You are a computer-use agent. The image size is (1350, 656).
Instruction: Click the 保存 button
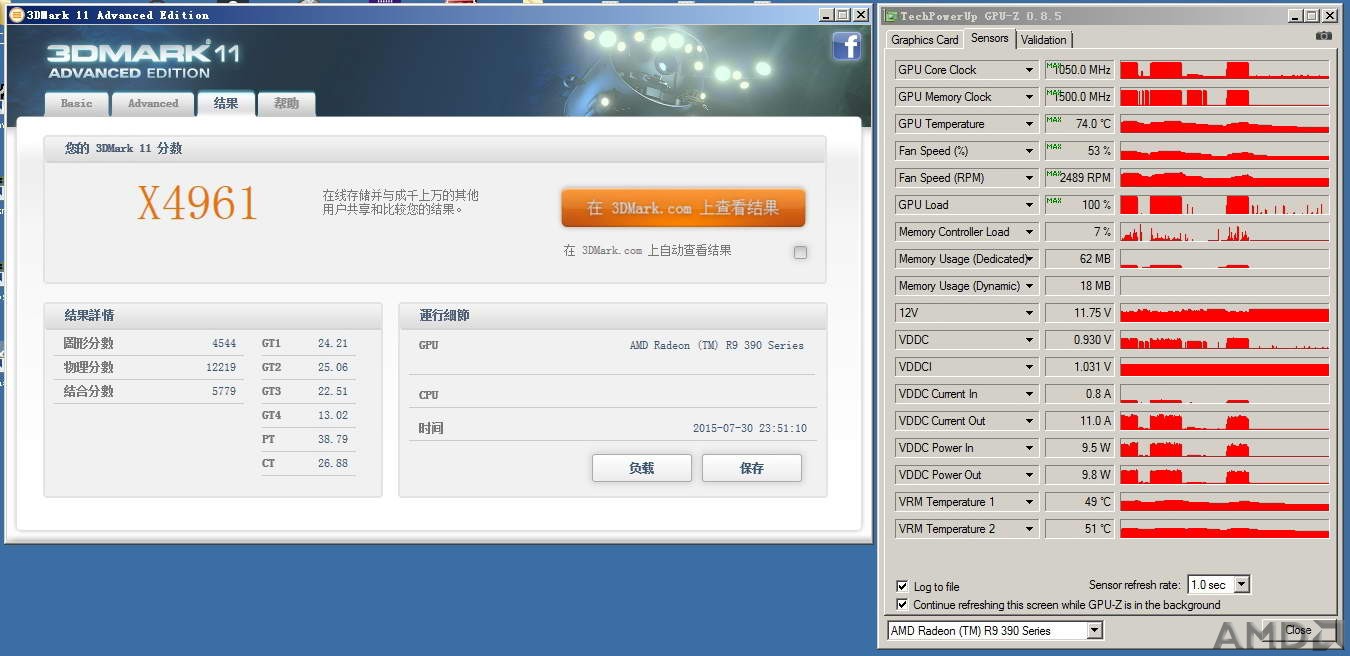click(x=752, y=468)
